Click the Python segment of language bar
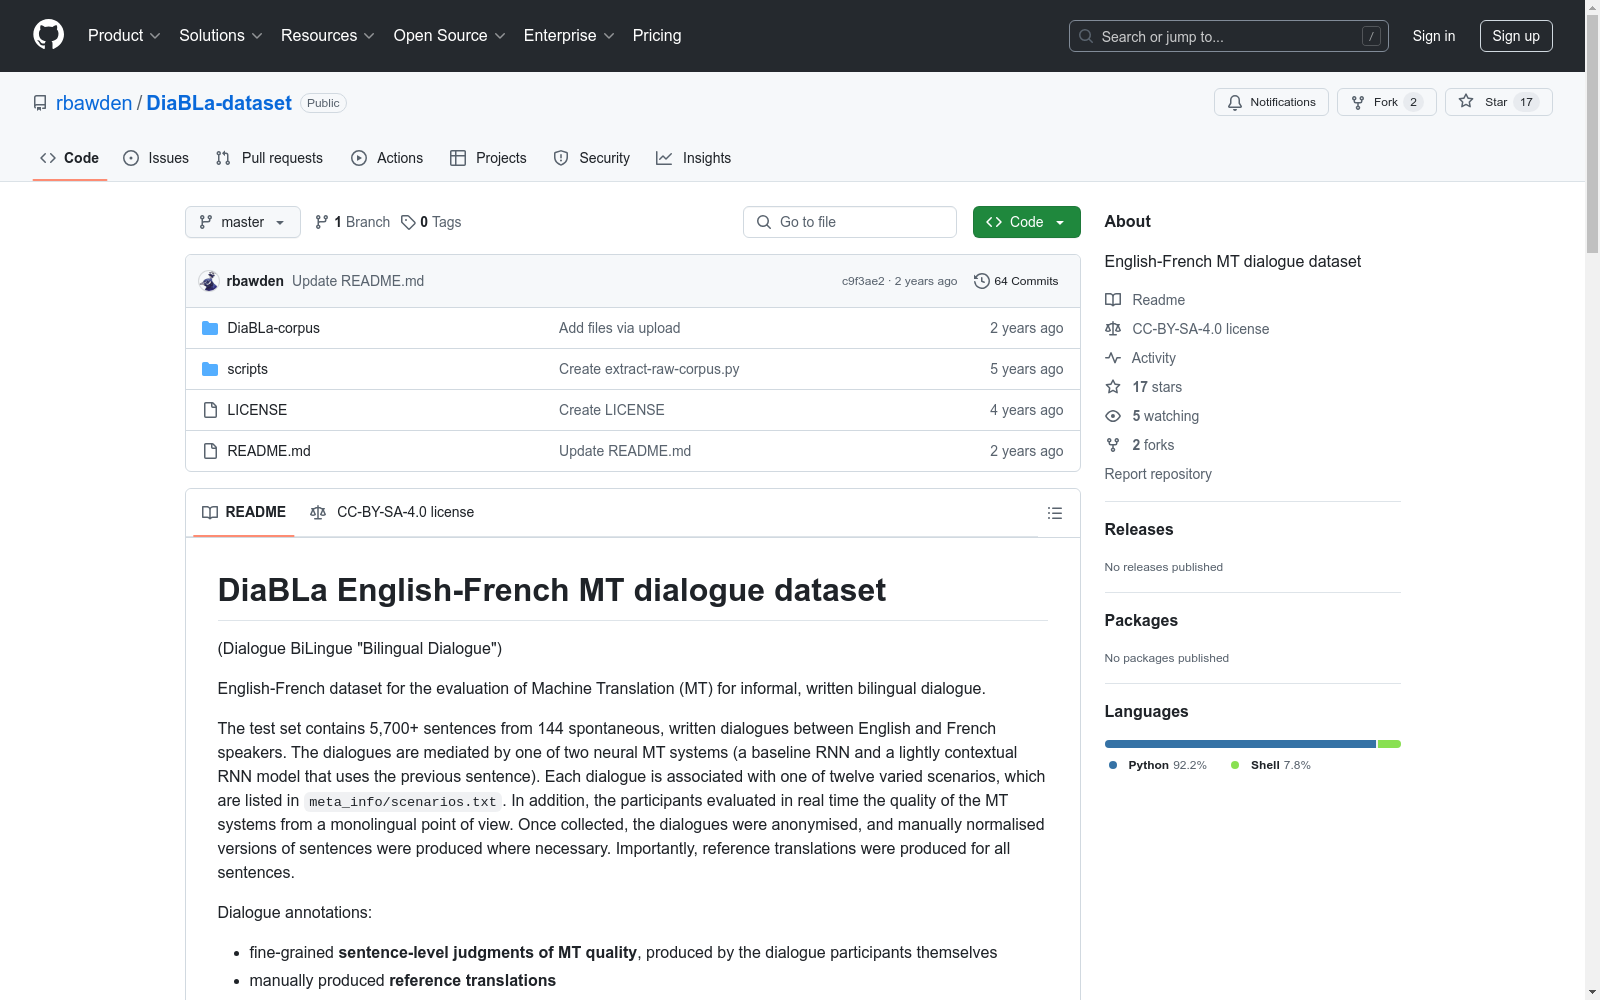1600x1000 pixels. coord(1240,744)
